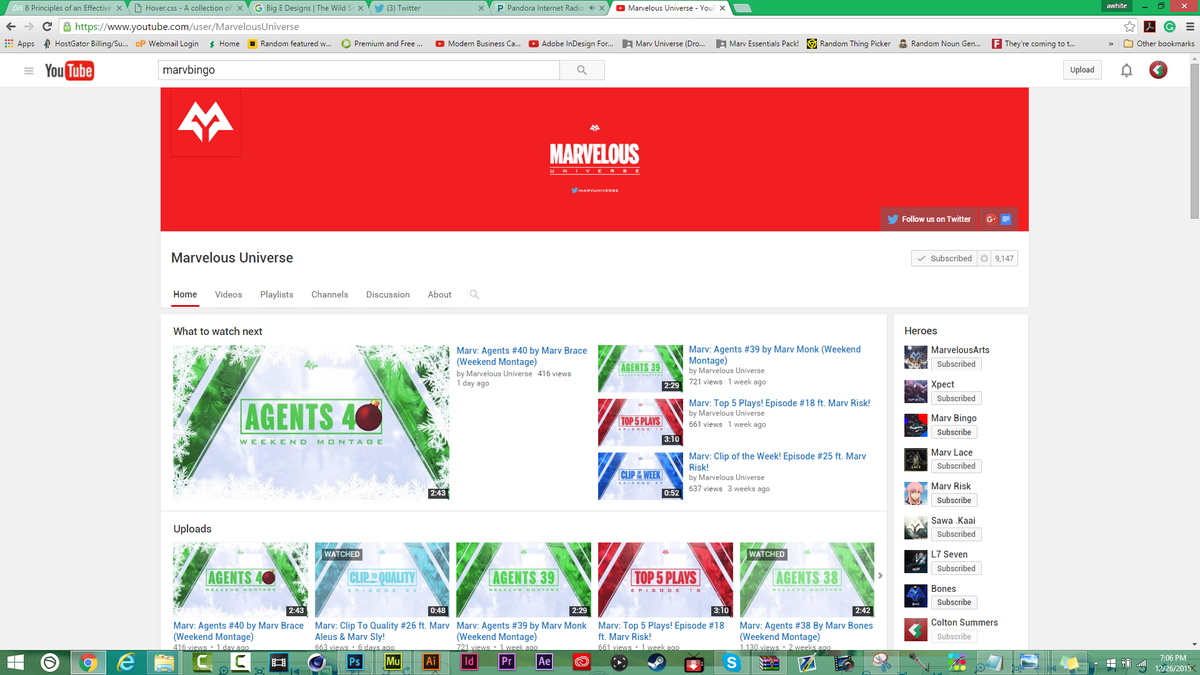Open the MarvelousArts channel avatar
This screenshot has width=1200, height=675.
click(915, 357)
